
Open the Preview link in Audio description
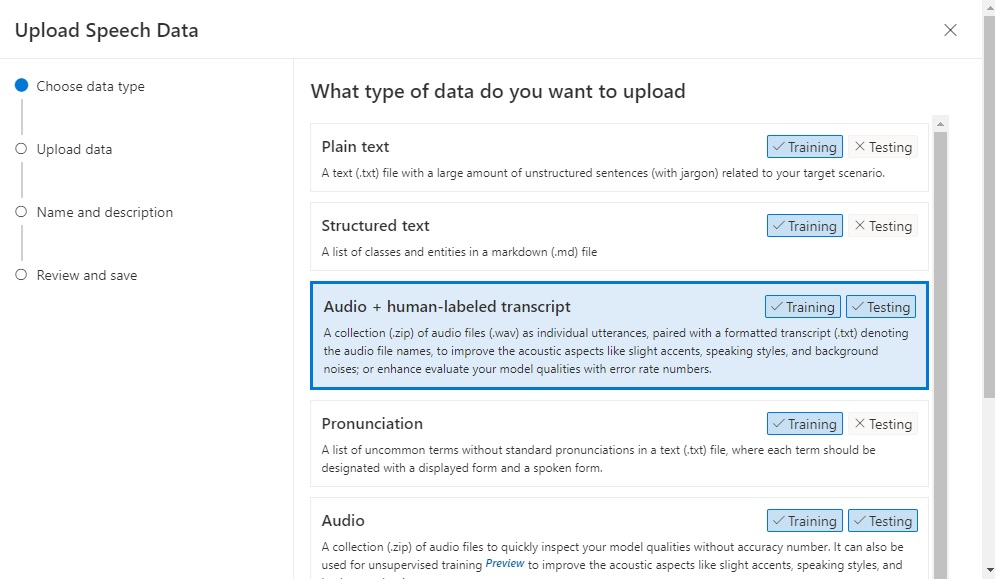pos(505,564)
